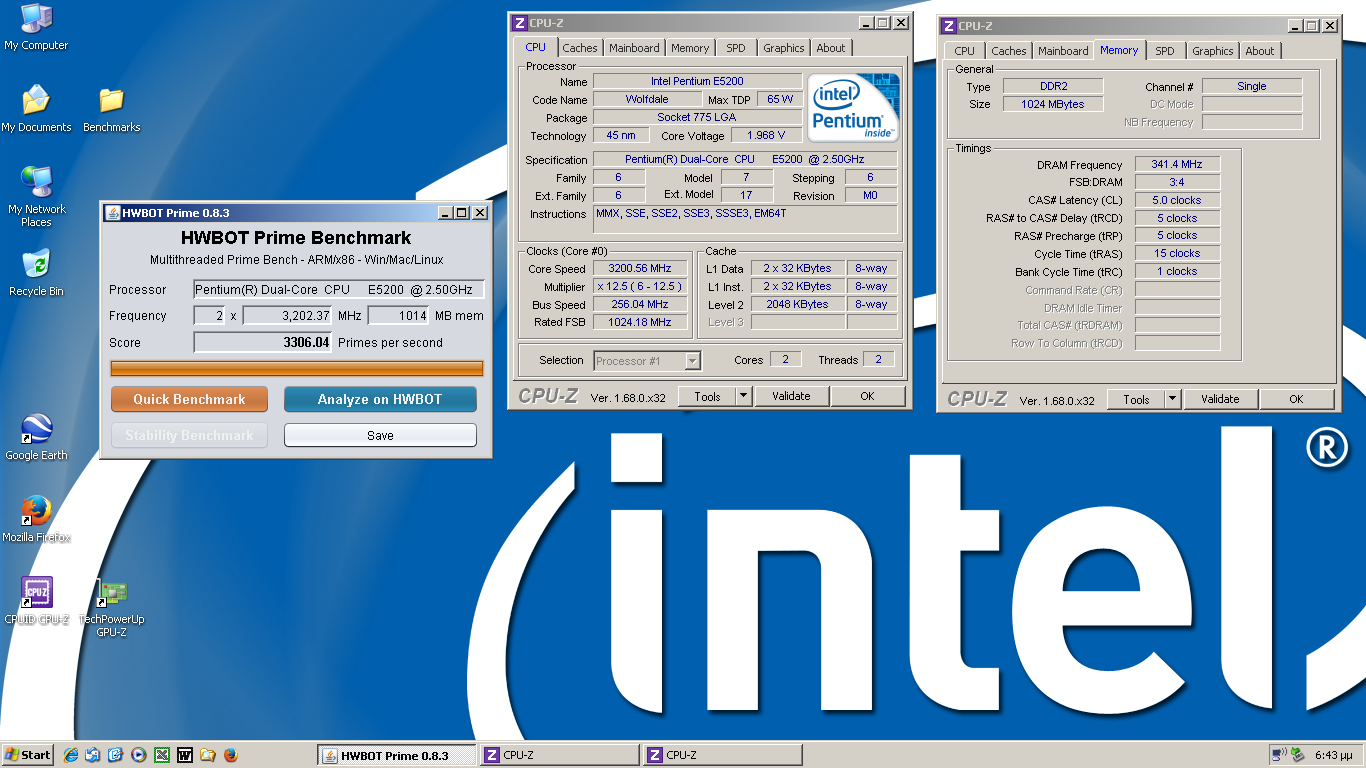
Task: Click the wireless network tray icon
Action: pos(1279,755)
